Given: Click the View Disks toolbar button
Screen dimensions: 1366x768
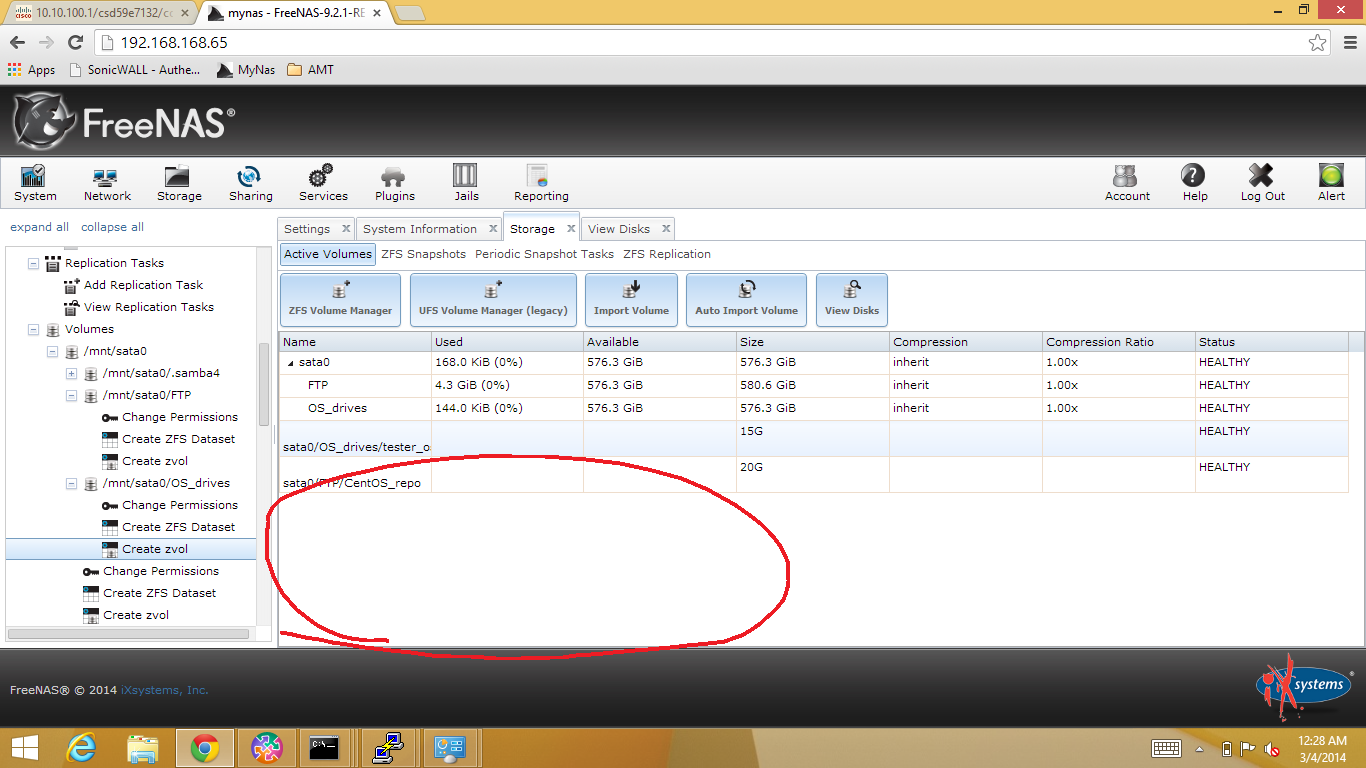Looking at the screenshot, I should [x=851, y=300].
